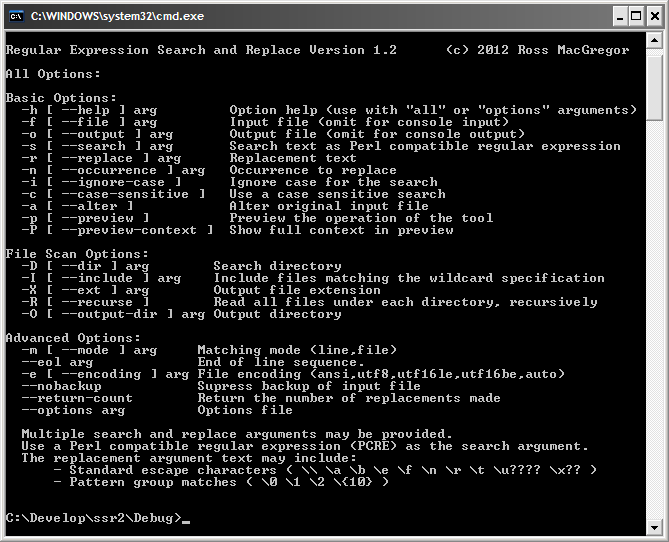
Task: Click the cmd.exe system menu icon
Action: (x=17, y=17)
